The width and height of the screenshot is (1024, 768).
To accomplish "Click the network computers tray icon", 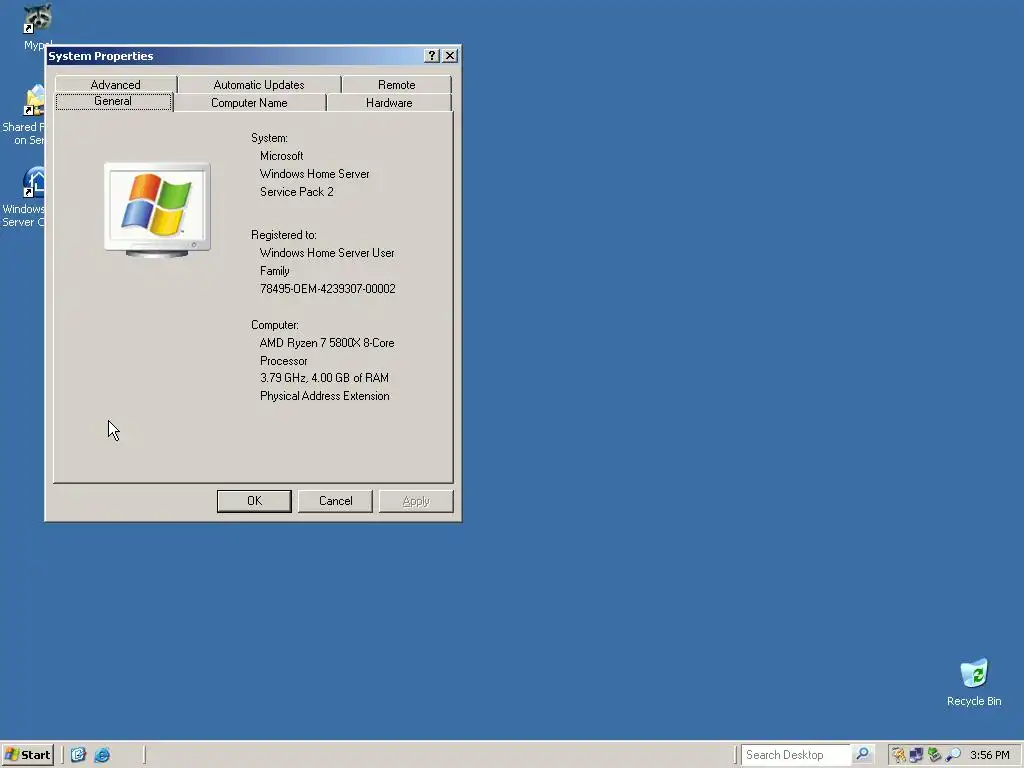I will 916,755.
